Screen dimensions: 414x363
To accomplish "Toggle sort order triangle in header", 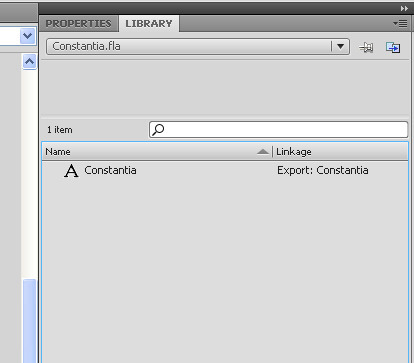I will coord(263,152).
